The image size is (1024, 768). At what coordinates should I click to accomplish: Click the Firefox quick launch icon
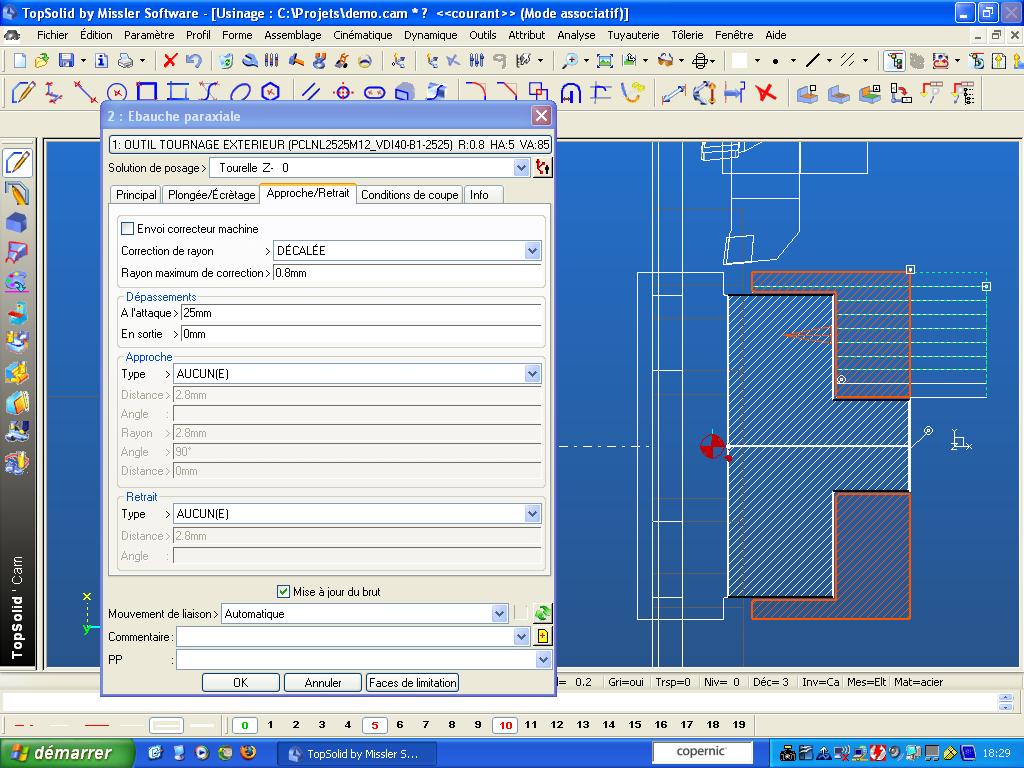[x=248, y=752]
